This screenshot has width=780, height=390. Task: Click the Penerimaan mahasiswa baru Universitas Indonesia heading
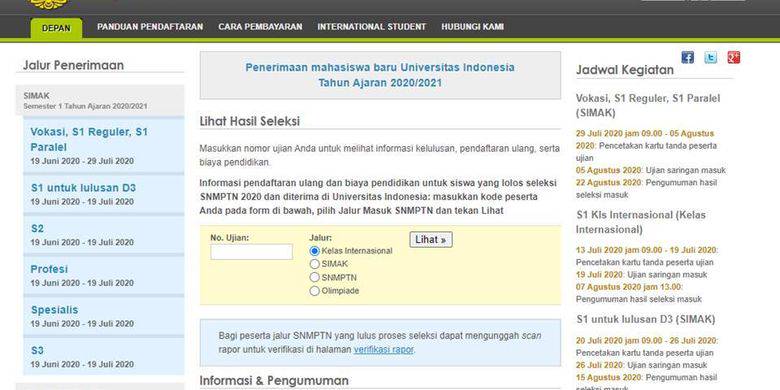pos(380,75)
